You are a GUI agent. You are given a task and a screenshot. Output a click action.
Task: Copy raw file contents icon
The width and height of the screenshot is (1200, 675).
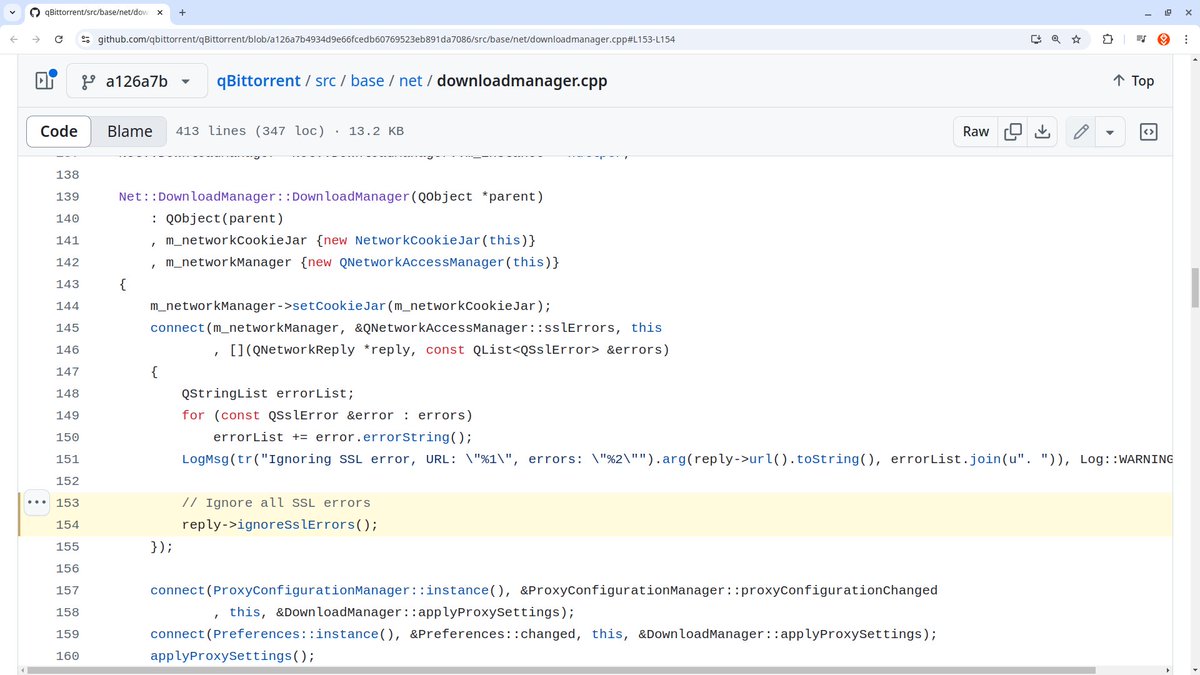pyautogui.click(x=1013, y=131)
